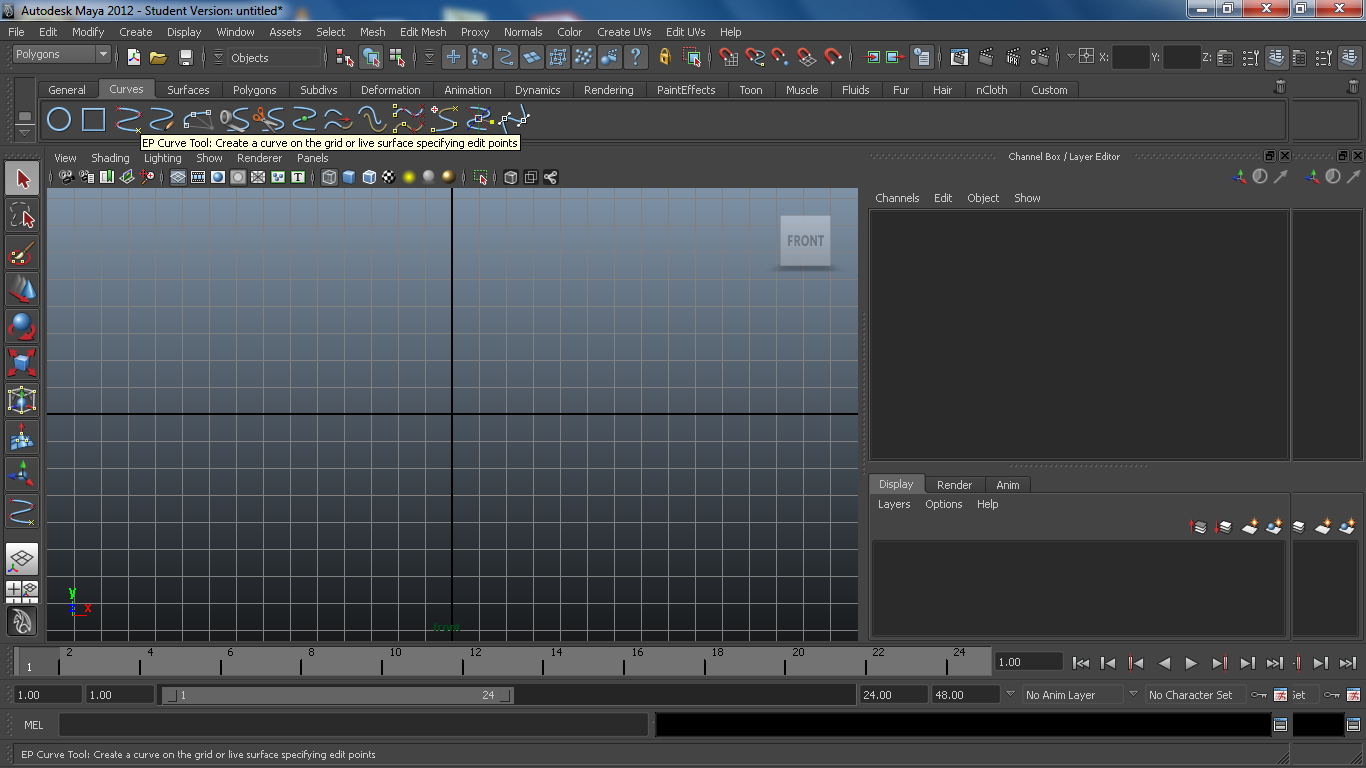Toggle snap to points magnet

click(780, 57)
